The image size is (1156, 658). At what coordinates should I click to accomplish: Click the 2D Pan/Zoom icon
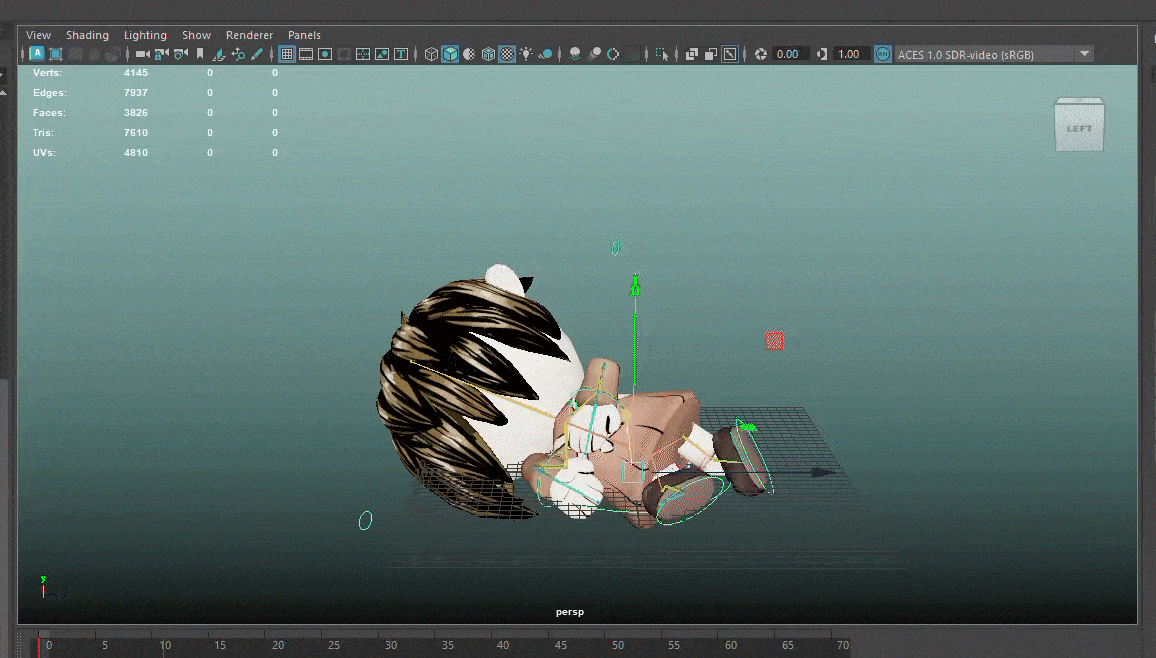[x=238, y=54]
